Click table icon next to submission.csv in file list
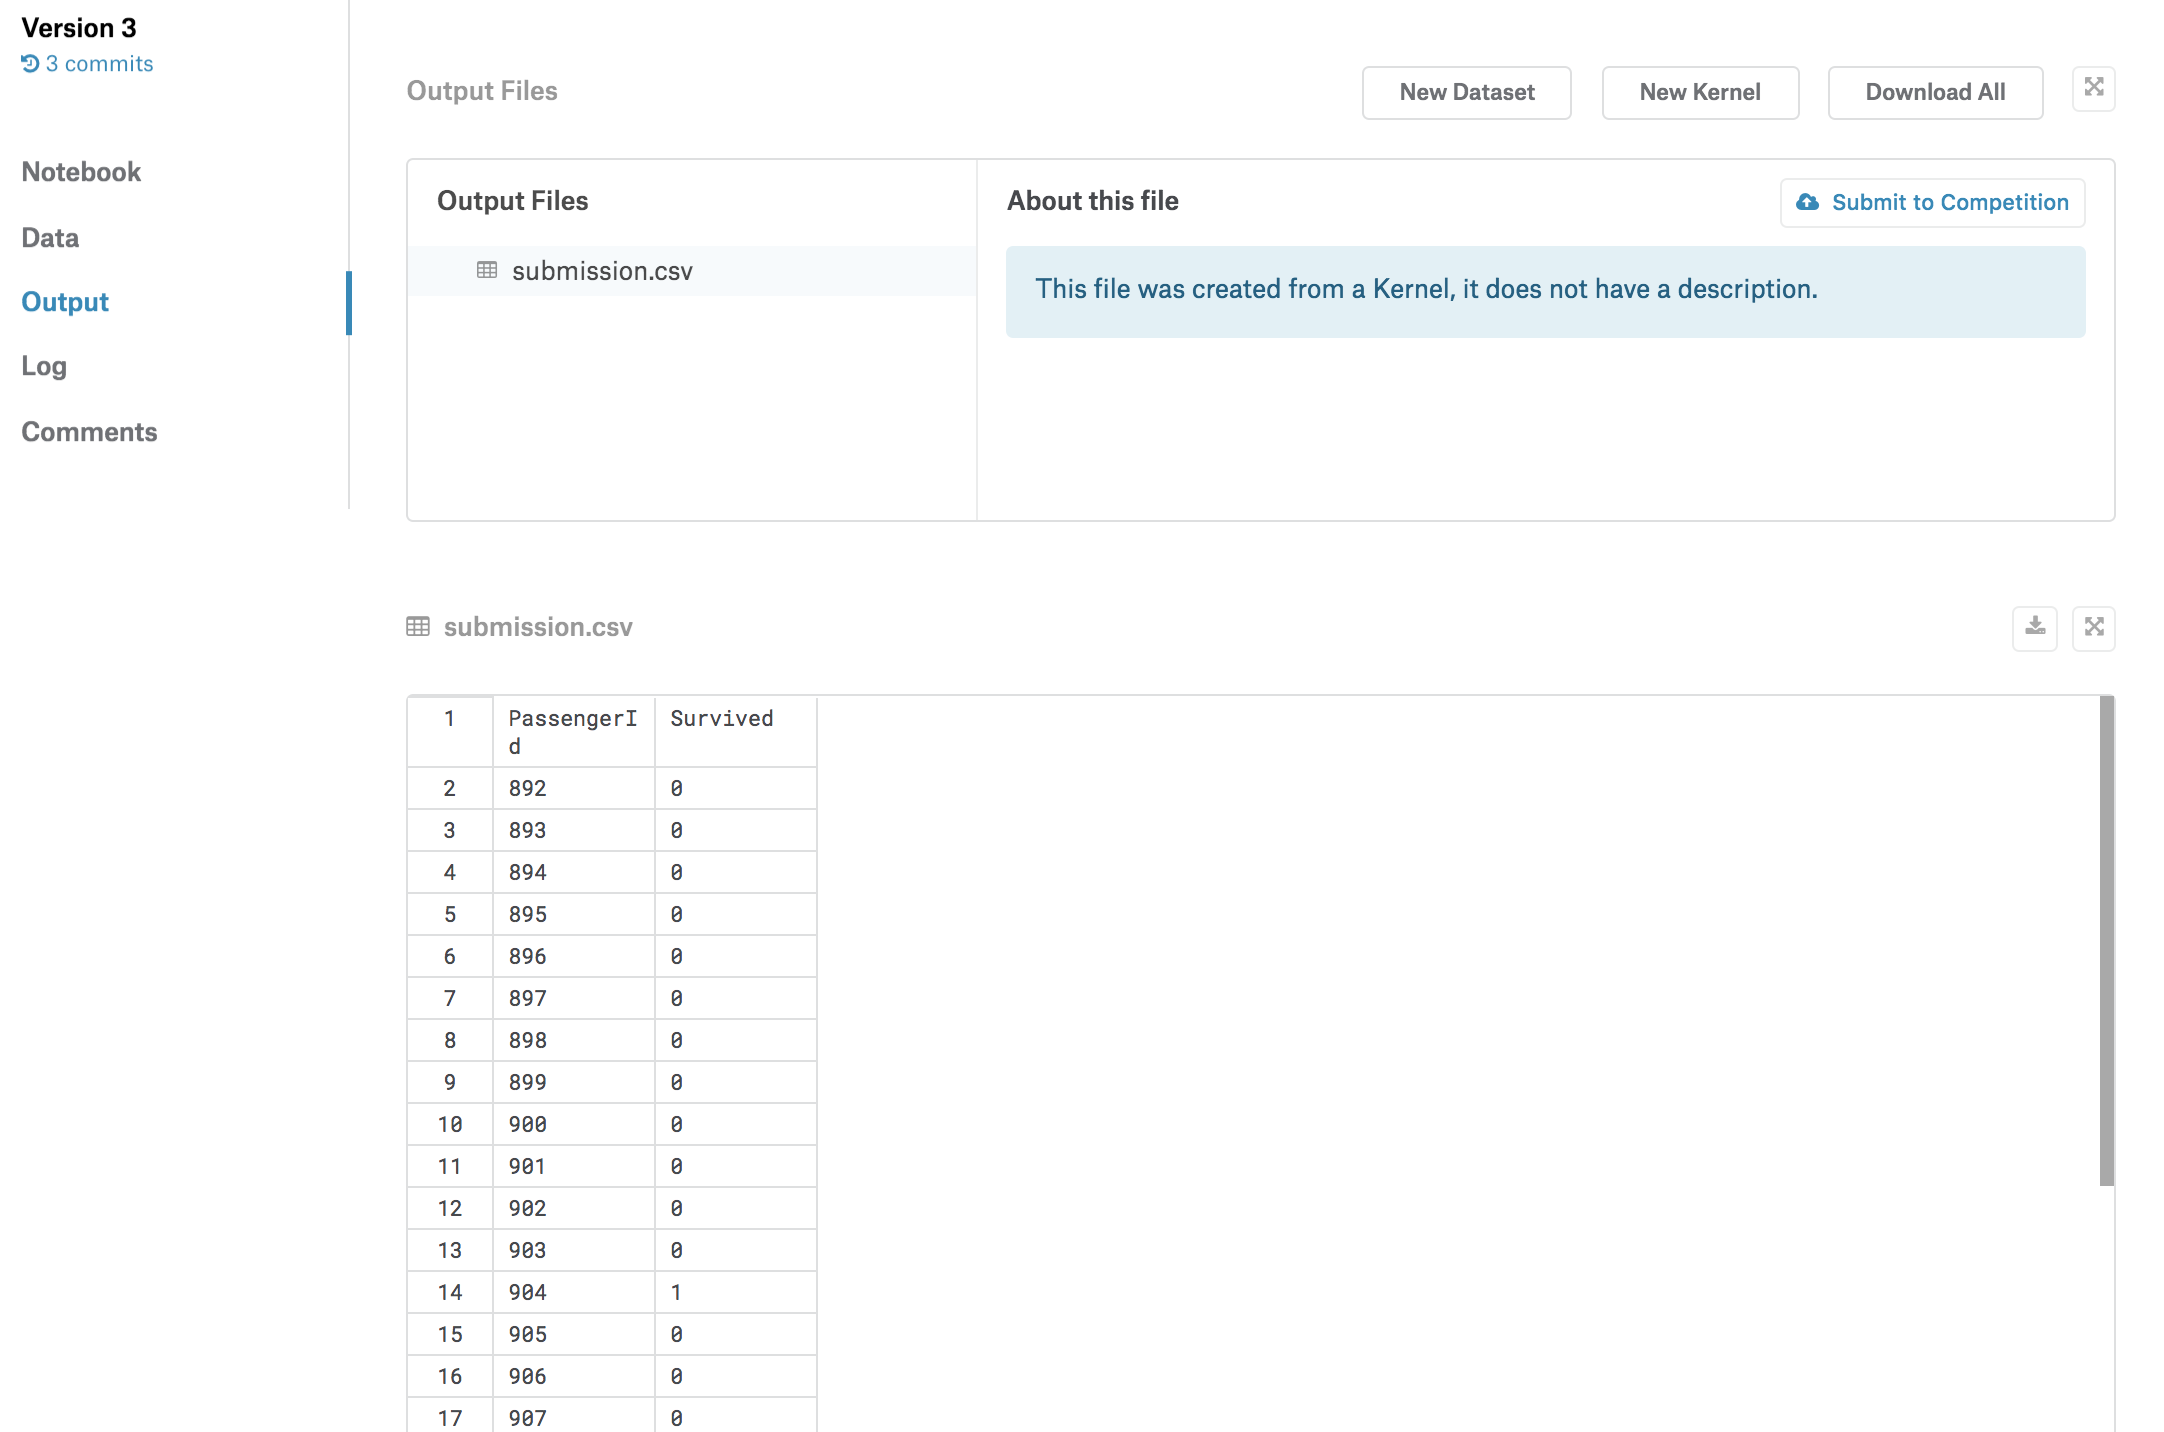The image size is (2164, 1432). [x=487, y=270]
